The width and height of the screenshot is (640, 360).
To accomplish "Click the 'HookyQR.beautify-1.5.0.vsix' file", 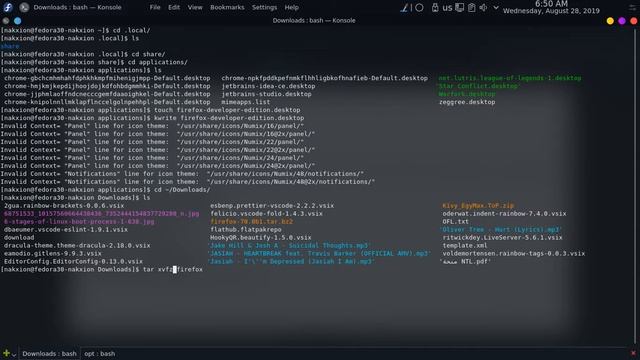I will click(x=261, y=238).
